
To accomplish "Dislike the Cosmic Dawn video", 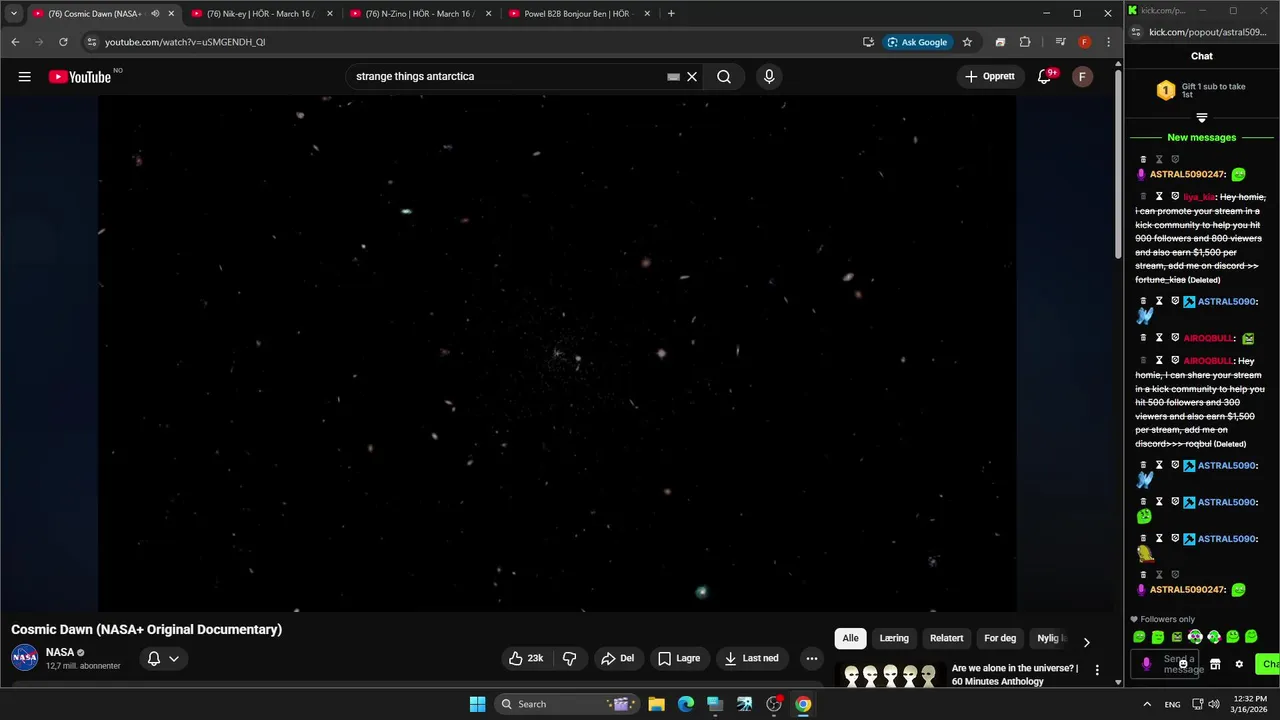I will (569, 658).
